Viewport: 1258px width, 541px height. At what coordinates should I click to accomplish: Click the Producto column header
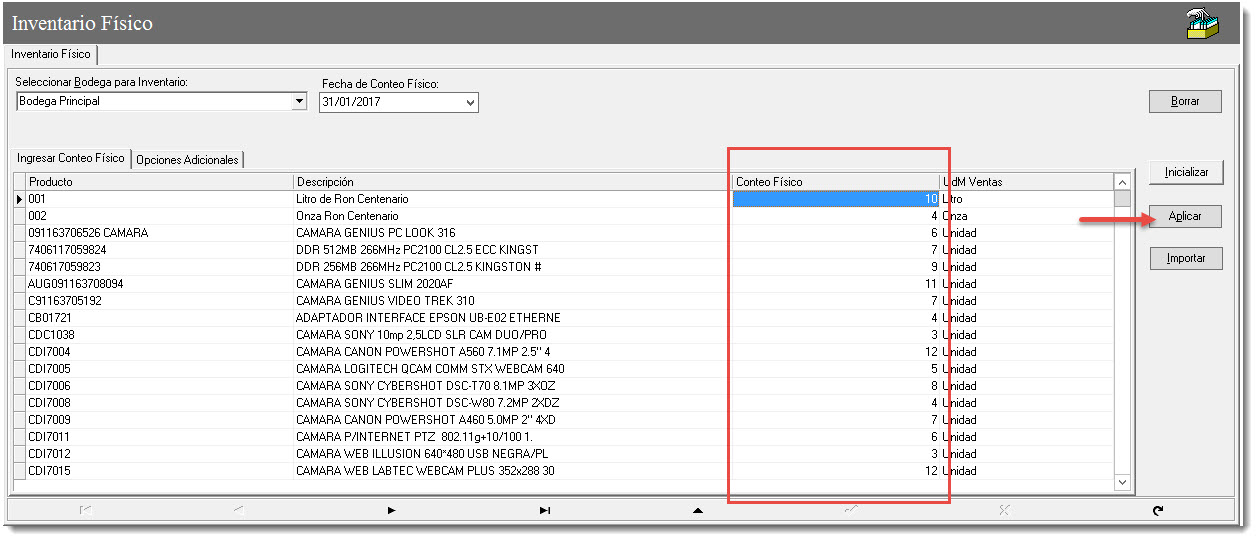coord(160,182)
